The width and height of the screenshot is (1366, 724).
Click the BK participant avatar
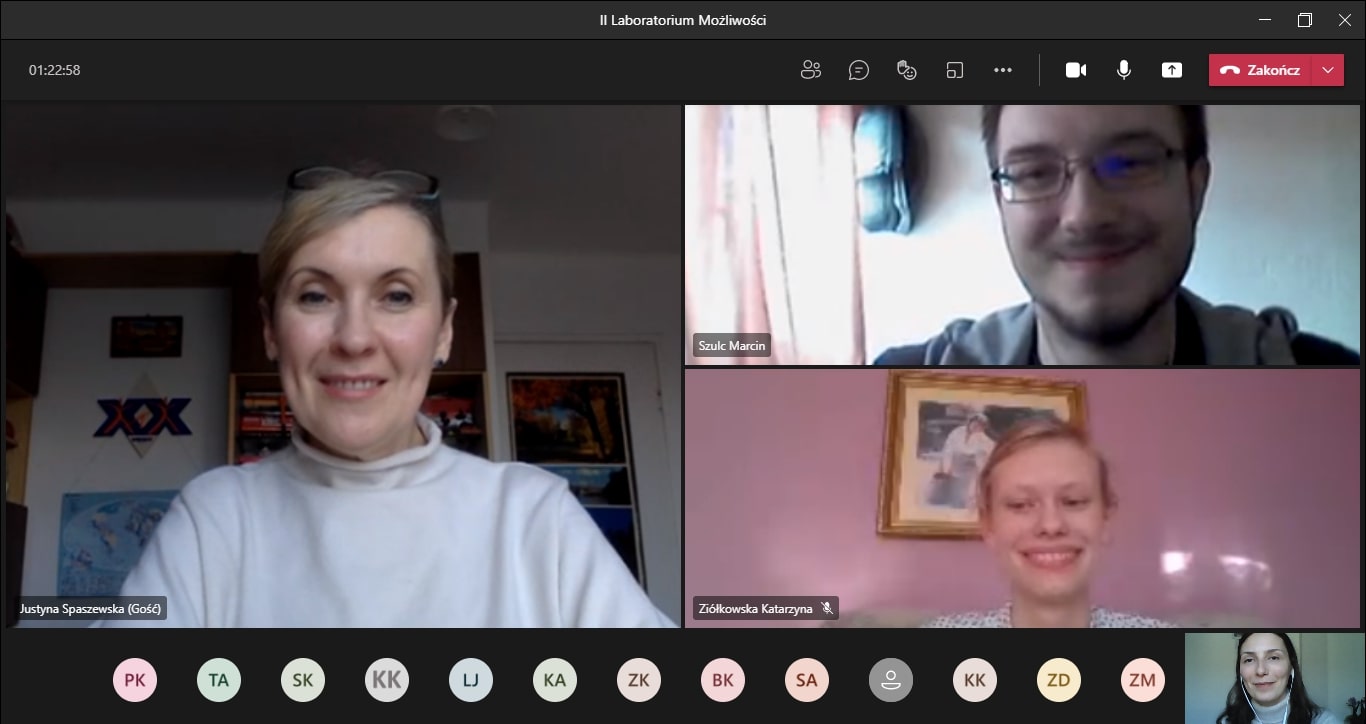point(723,681)
